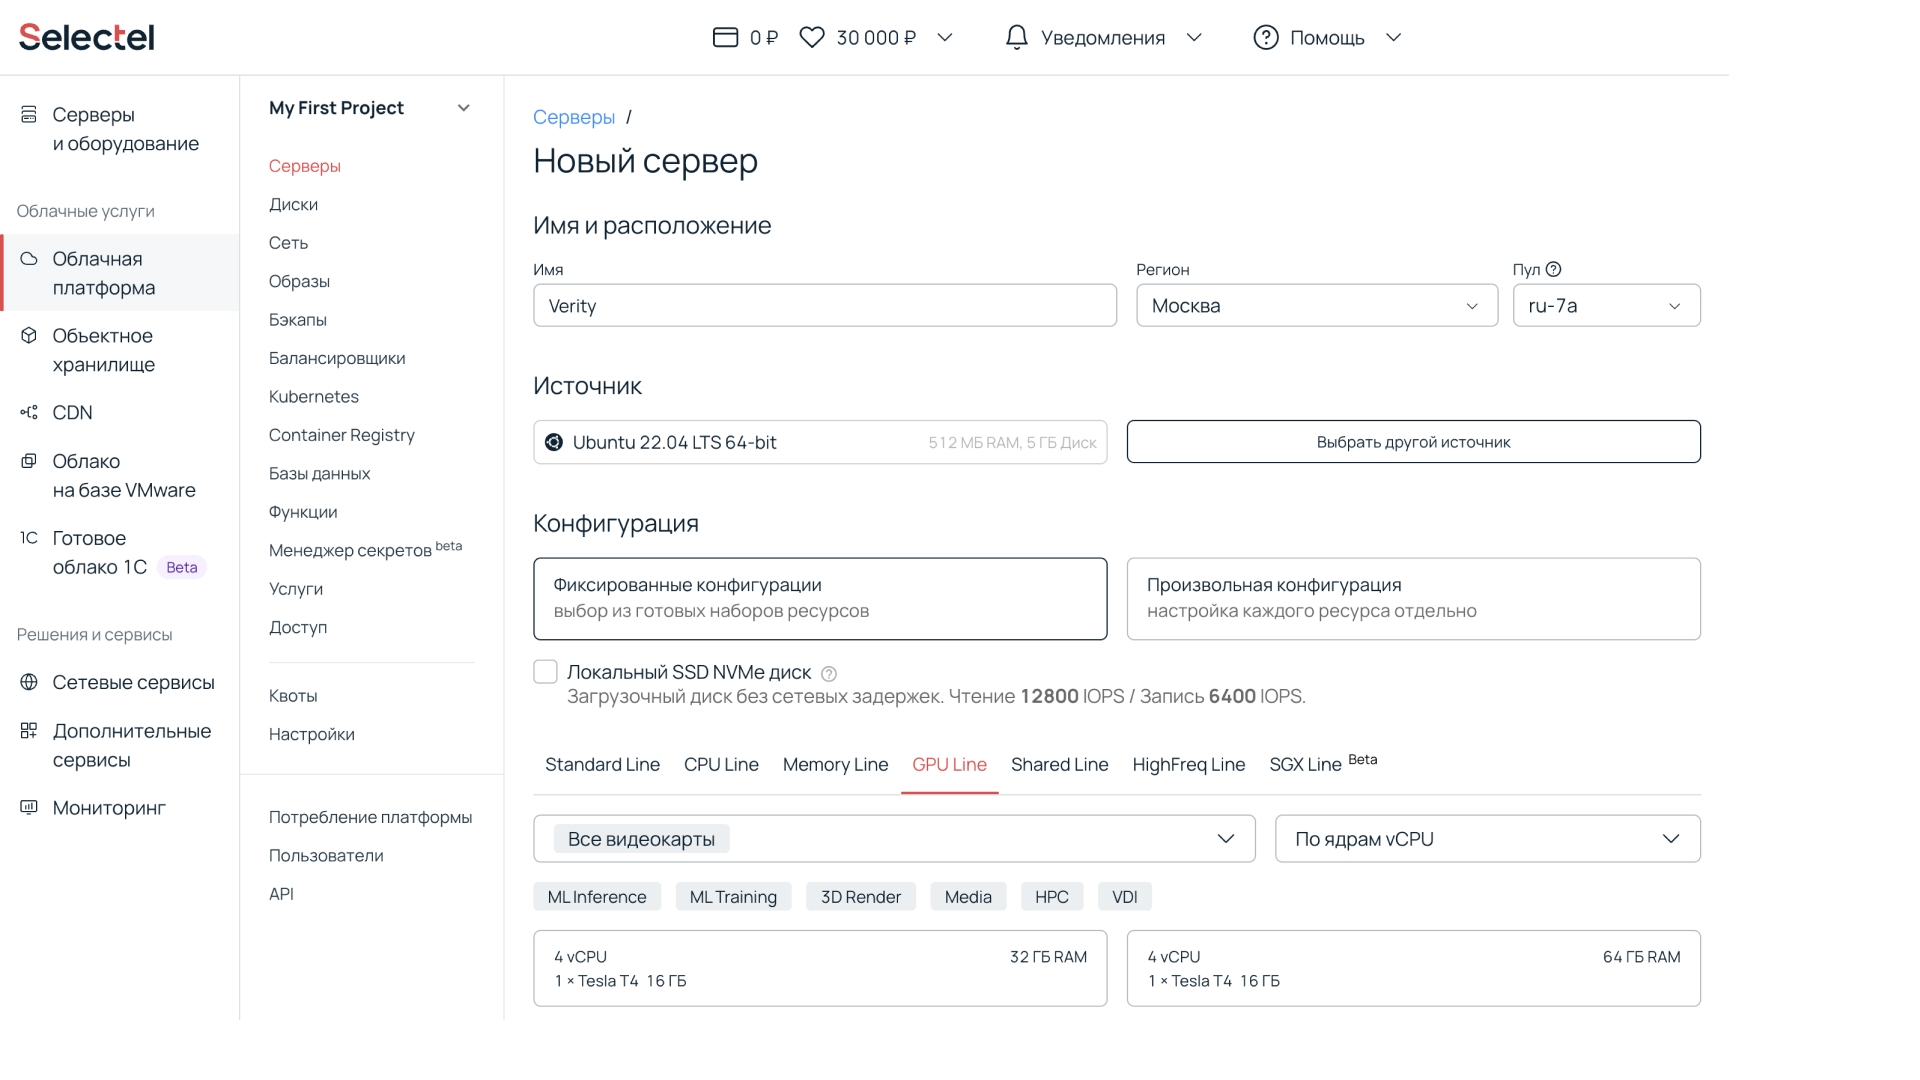Open Пользователи menu item

(x=326, y=855)
